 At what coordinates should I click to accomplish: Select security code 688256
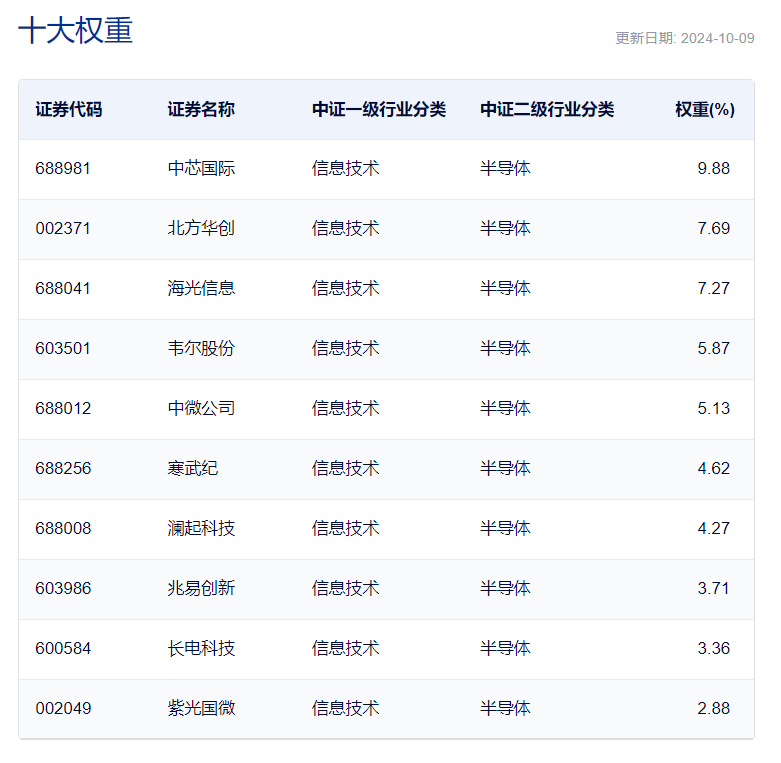point(63,468)
